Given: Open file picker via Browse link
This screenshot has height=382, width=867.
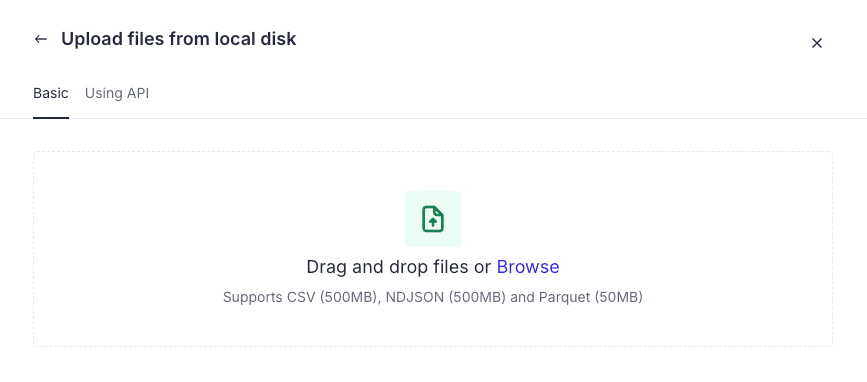Looking at the screenshot, I should [528, 267].
